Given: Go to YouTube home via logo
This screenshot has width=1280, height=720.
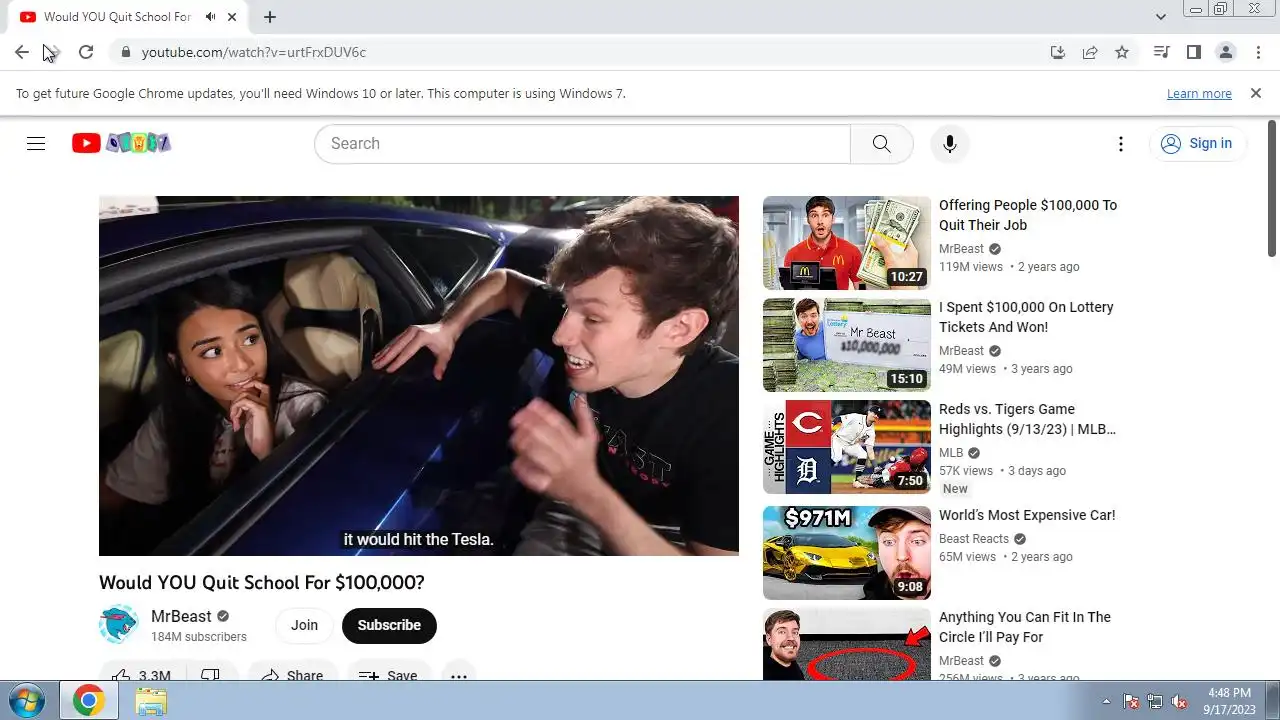Looking at the screenshot, I should tap(121, 143).
